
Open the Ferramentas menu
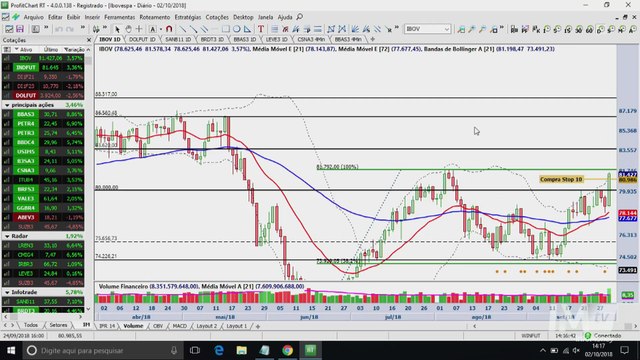coord(120,17)
